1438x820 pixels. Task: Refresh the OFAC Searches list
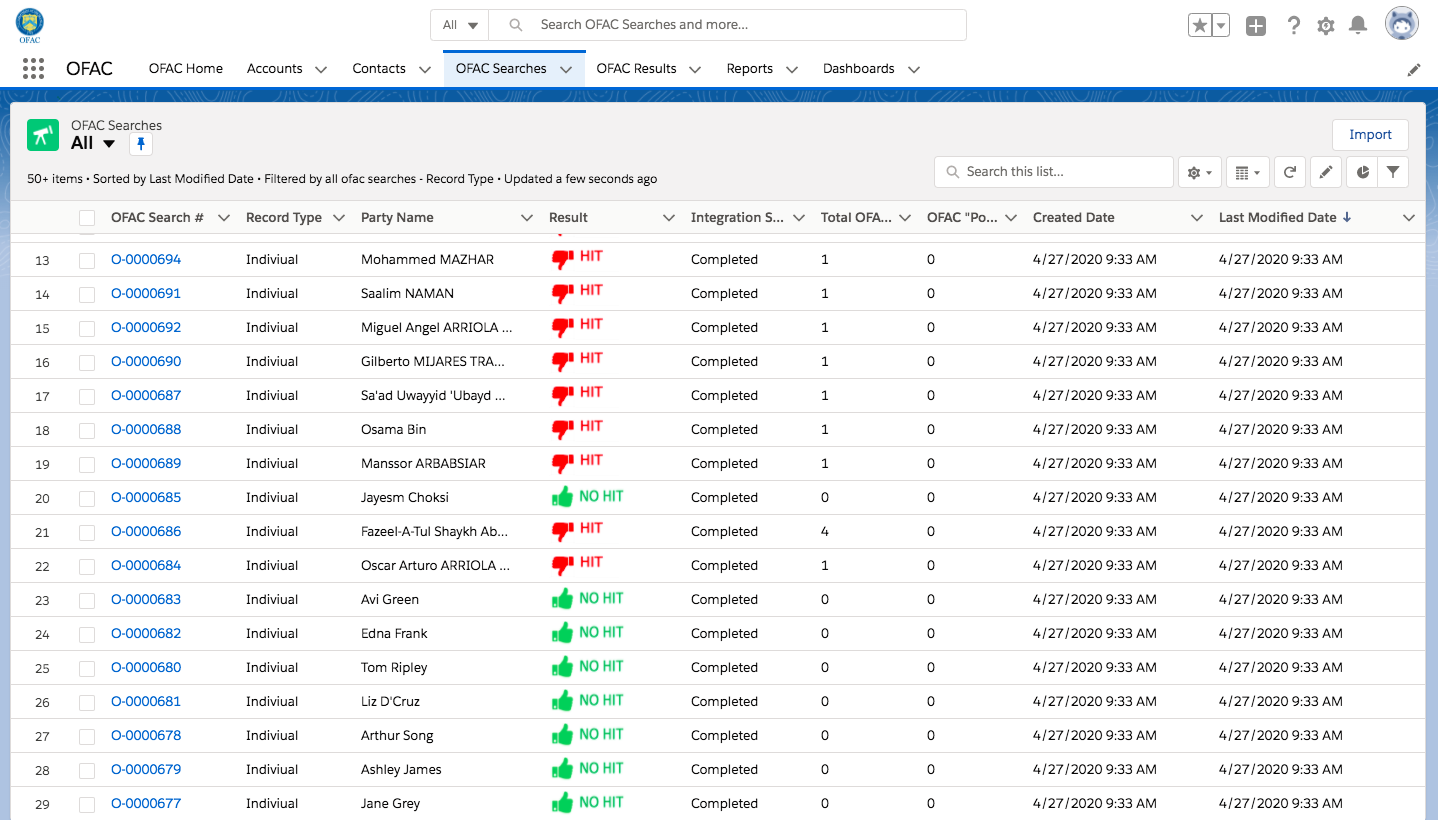1290,172
